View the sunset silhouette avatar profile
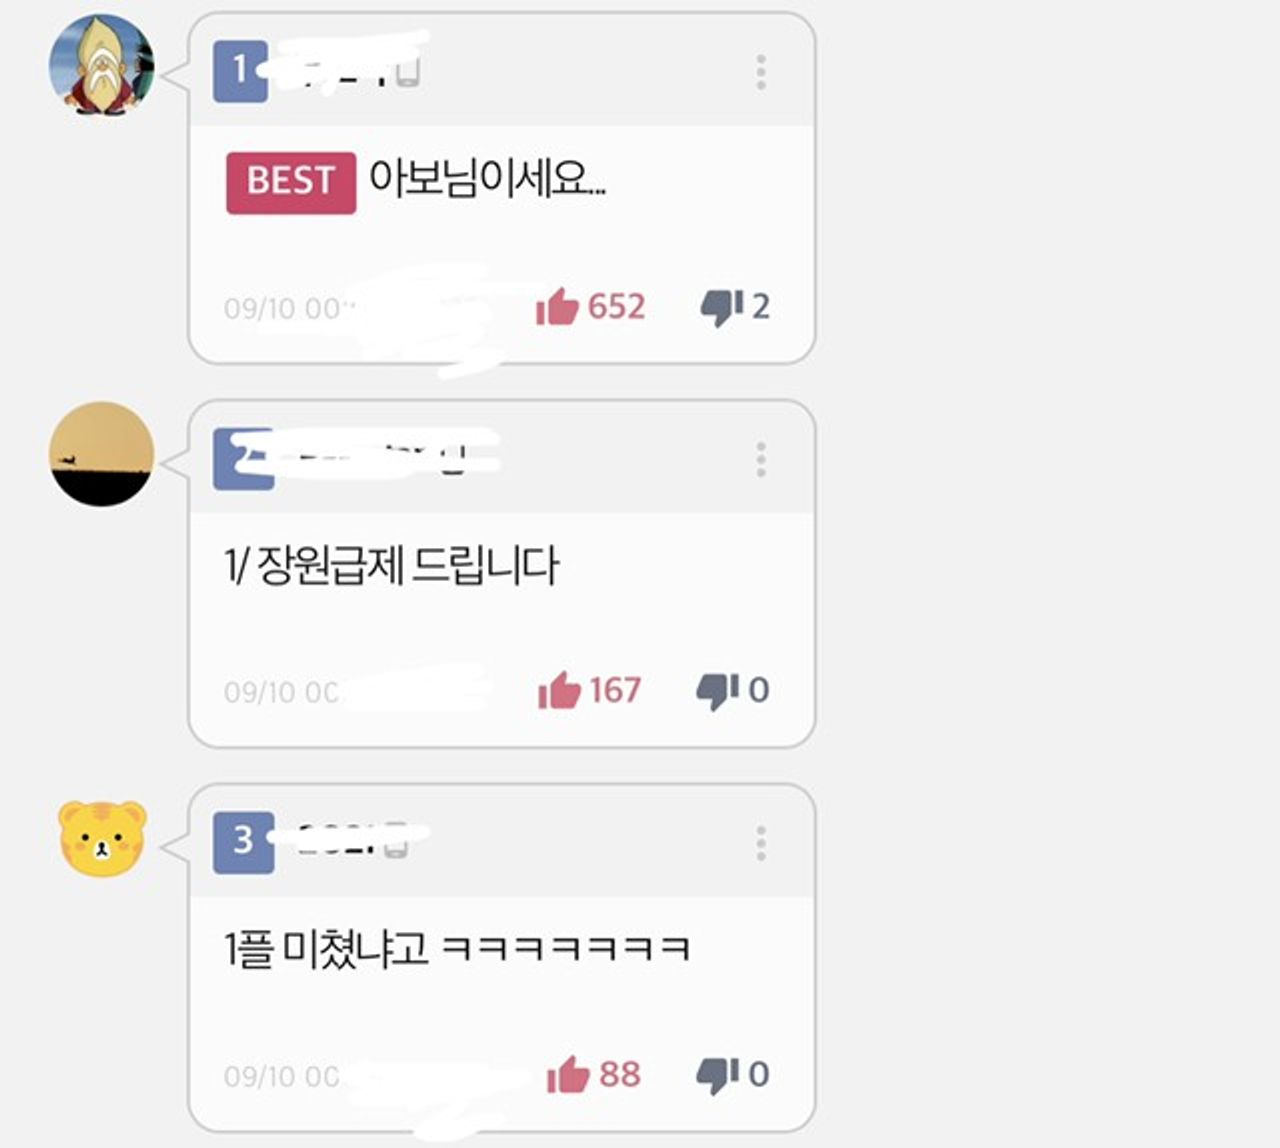 point(102,454)
